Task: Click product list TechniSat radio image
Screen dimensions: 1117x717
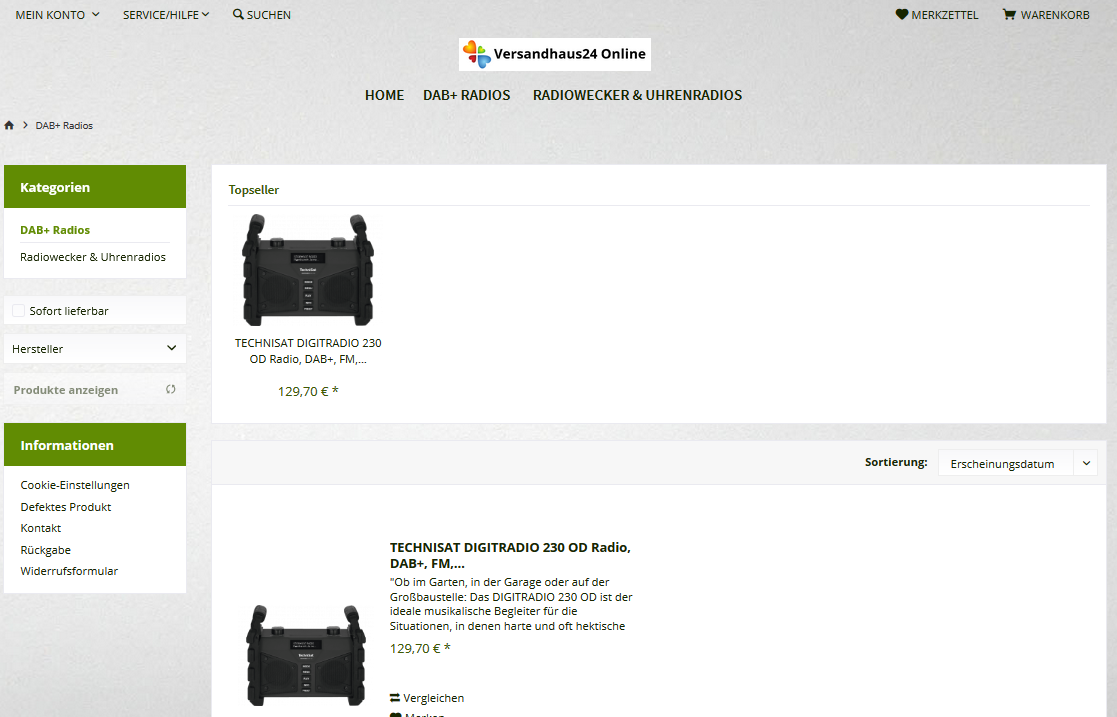Action: [x=306, y=656]
